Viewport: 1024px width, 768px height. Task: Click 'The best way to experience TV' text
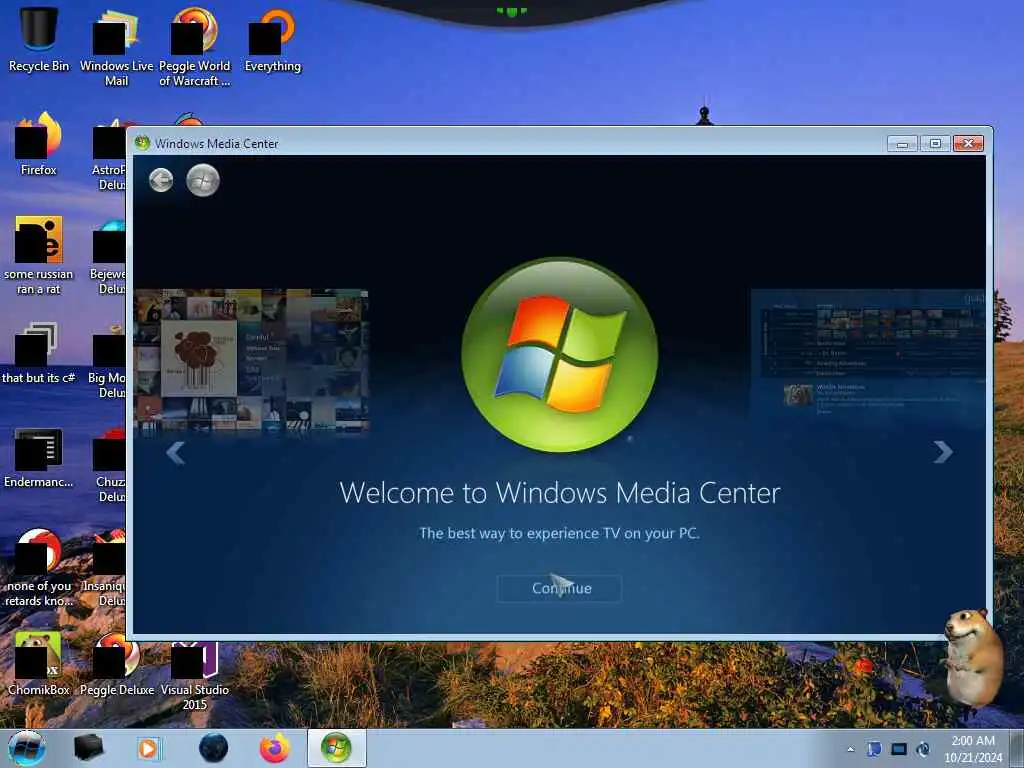coord(560,533)
